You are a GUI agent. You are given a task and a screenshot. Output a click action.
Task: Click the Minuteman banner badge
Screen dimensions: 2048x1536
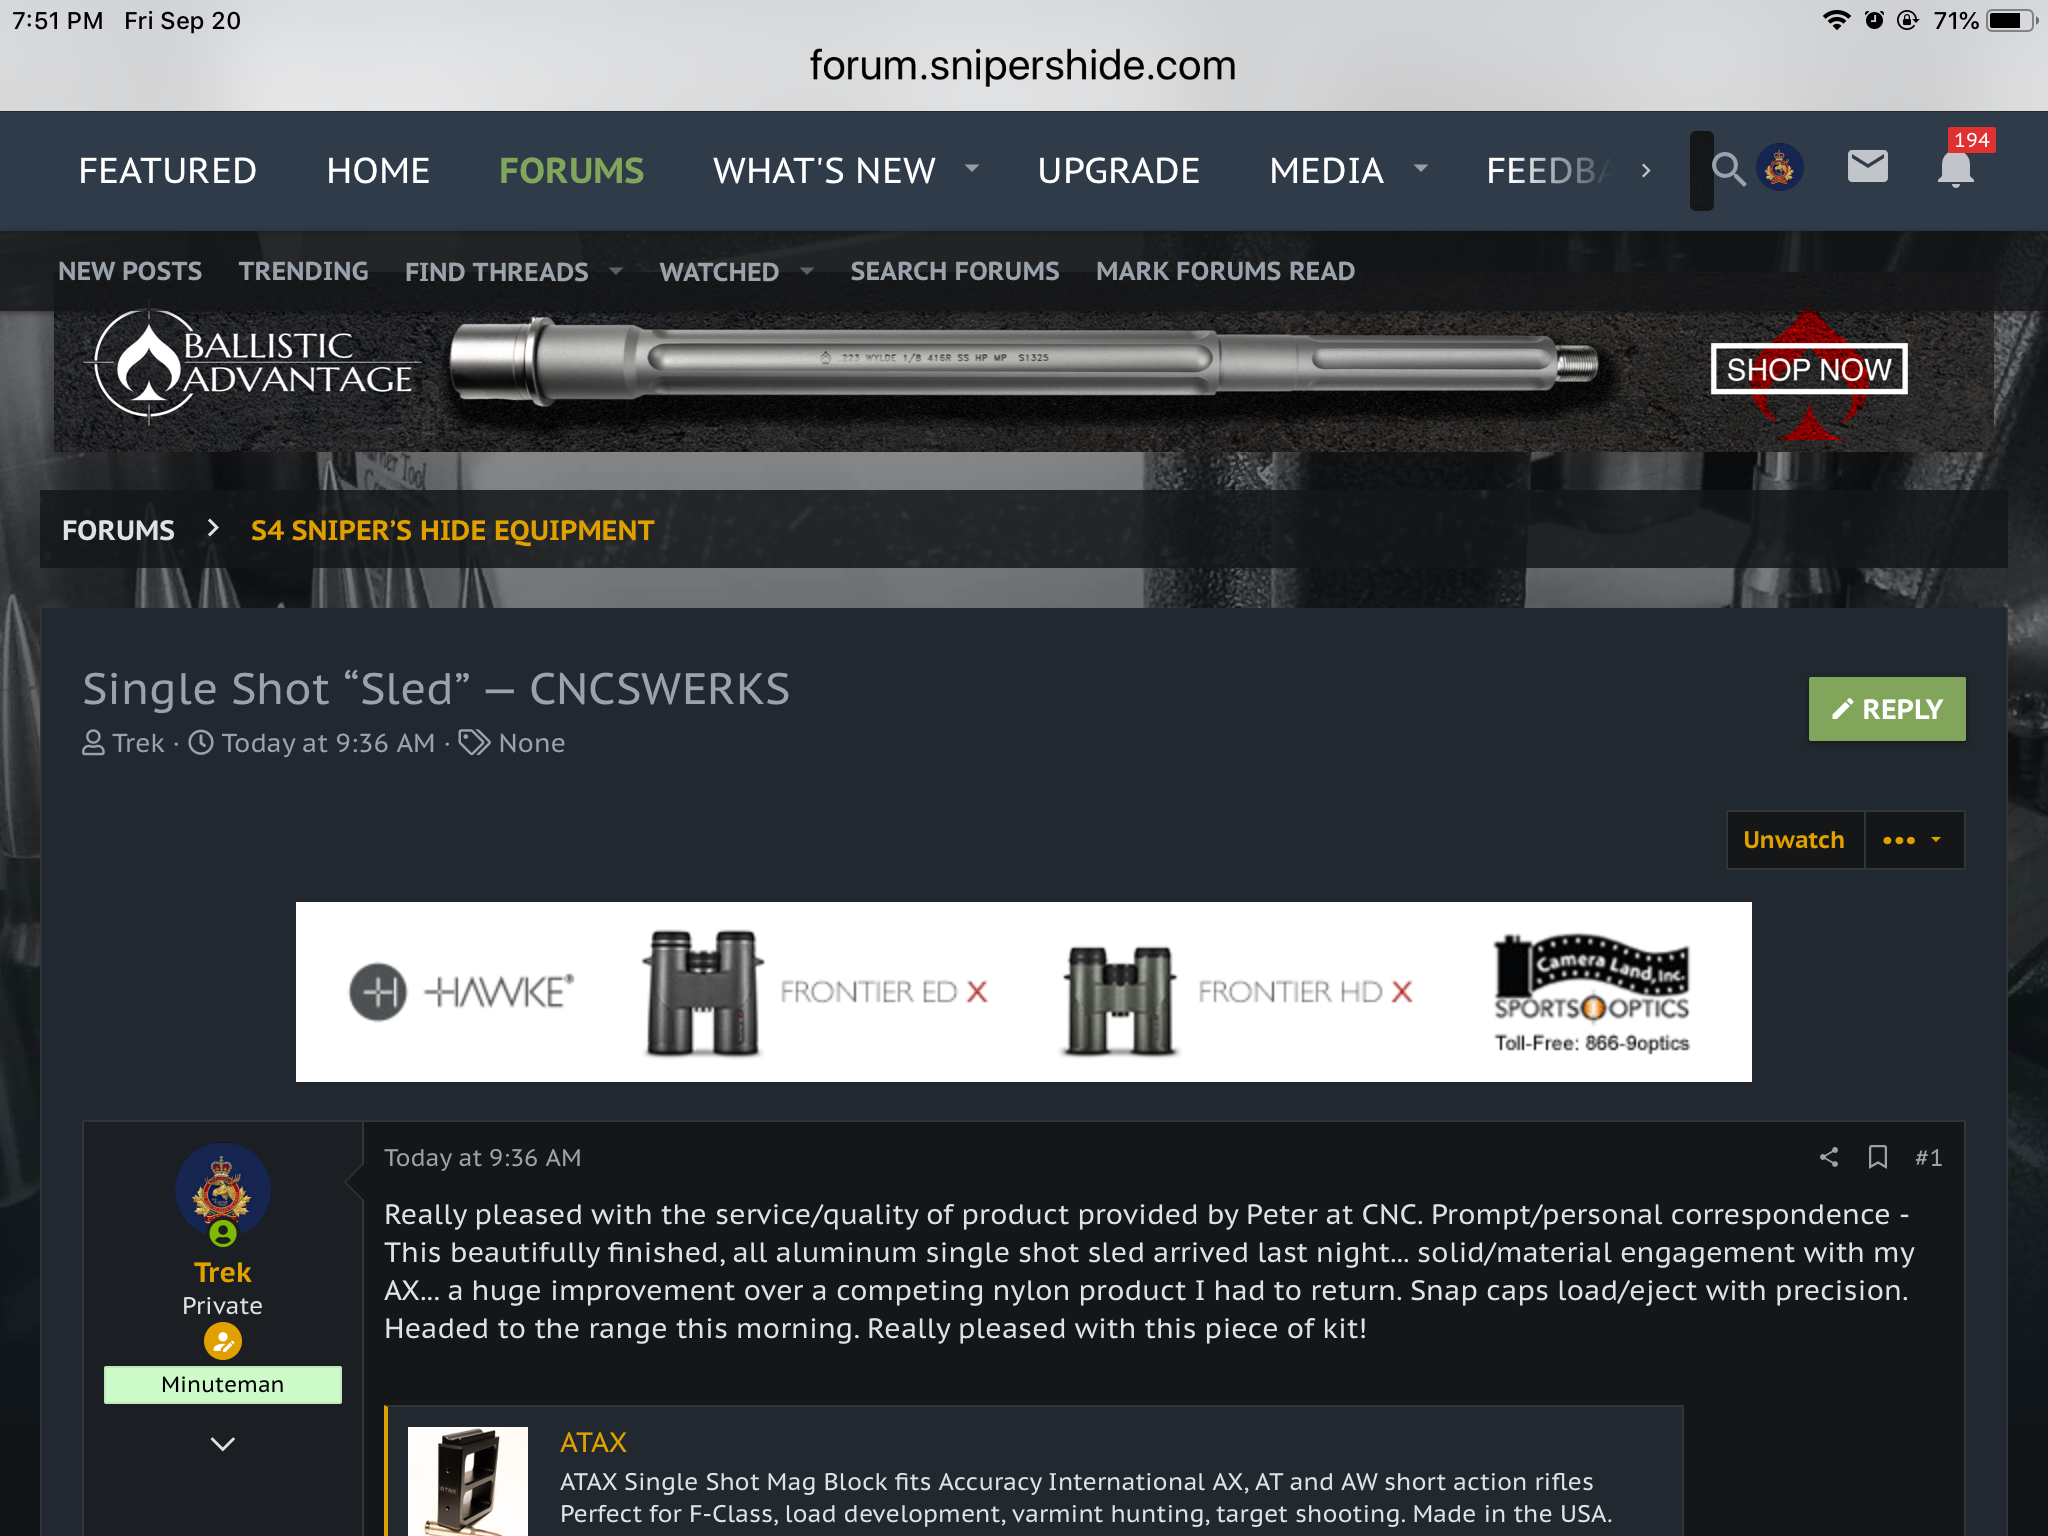click(x=222, y=1384)
